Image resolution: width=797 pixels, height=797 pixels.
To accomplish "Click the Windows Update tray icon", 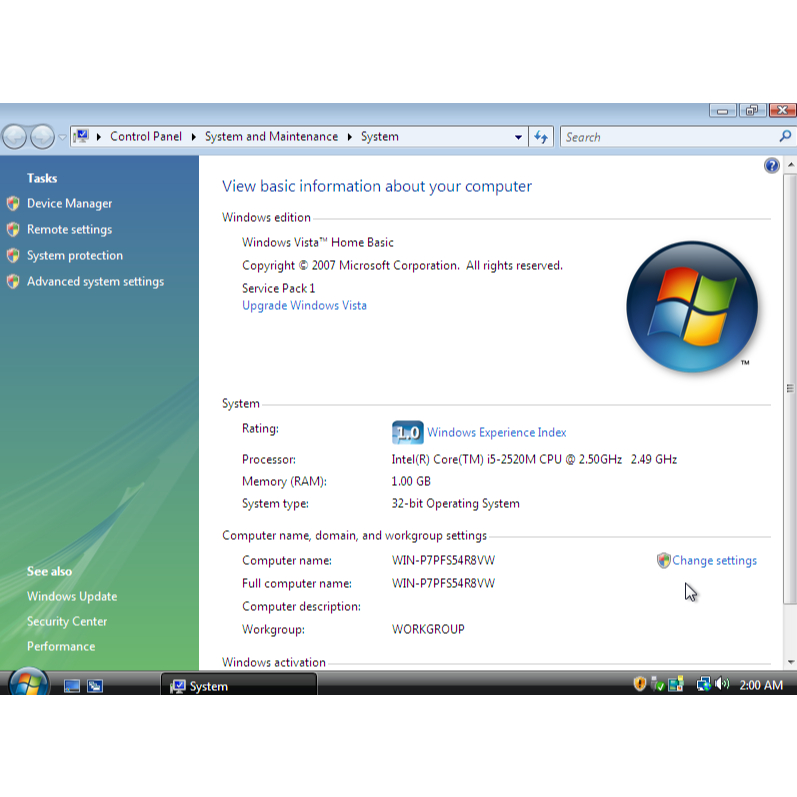I will click(x=676, y=684).
